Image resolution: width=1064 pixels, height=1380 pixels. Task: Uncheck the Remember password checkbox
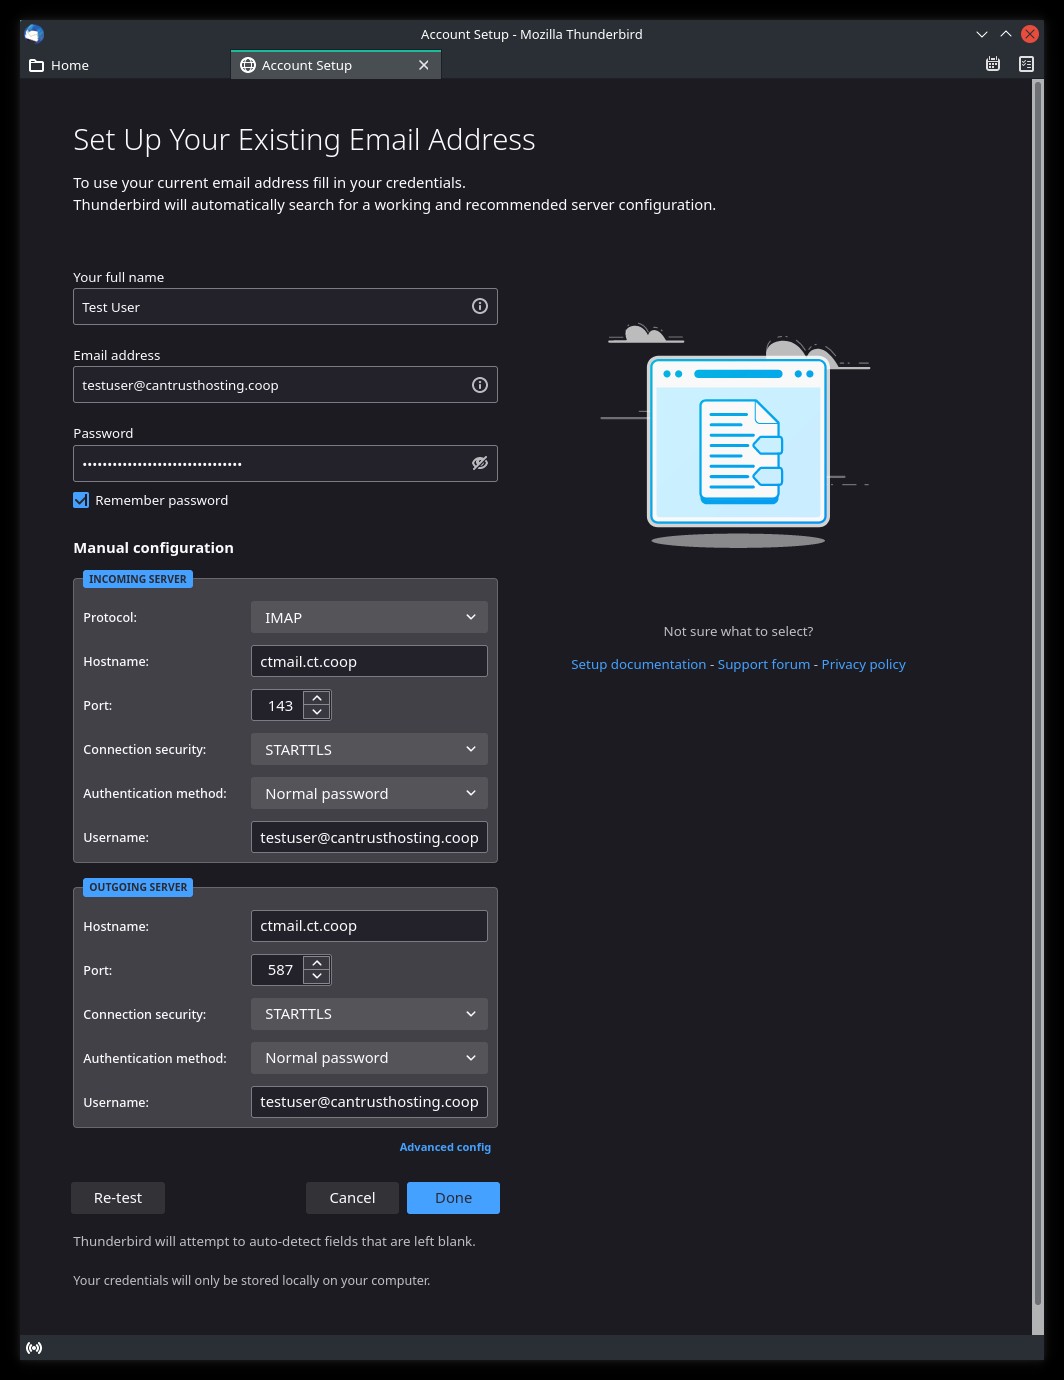pyautogui.click(x=81, y=500)
